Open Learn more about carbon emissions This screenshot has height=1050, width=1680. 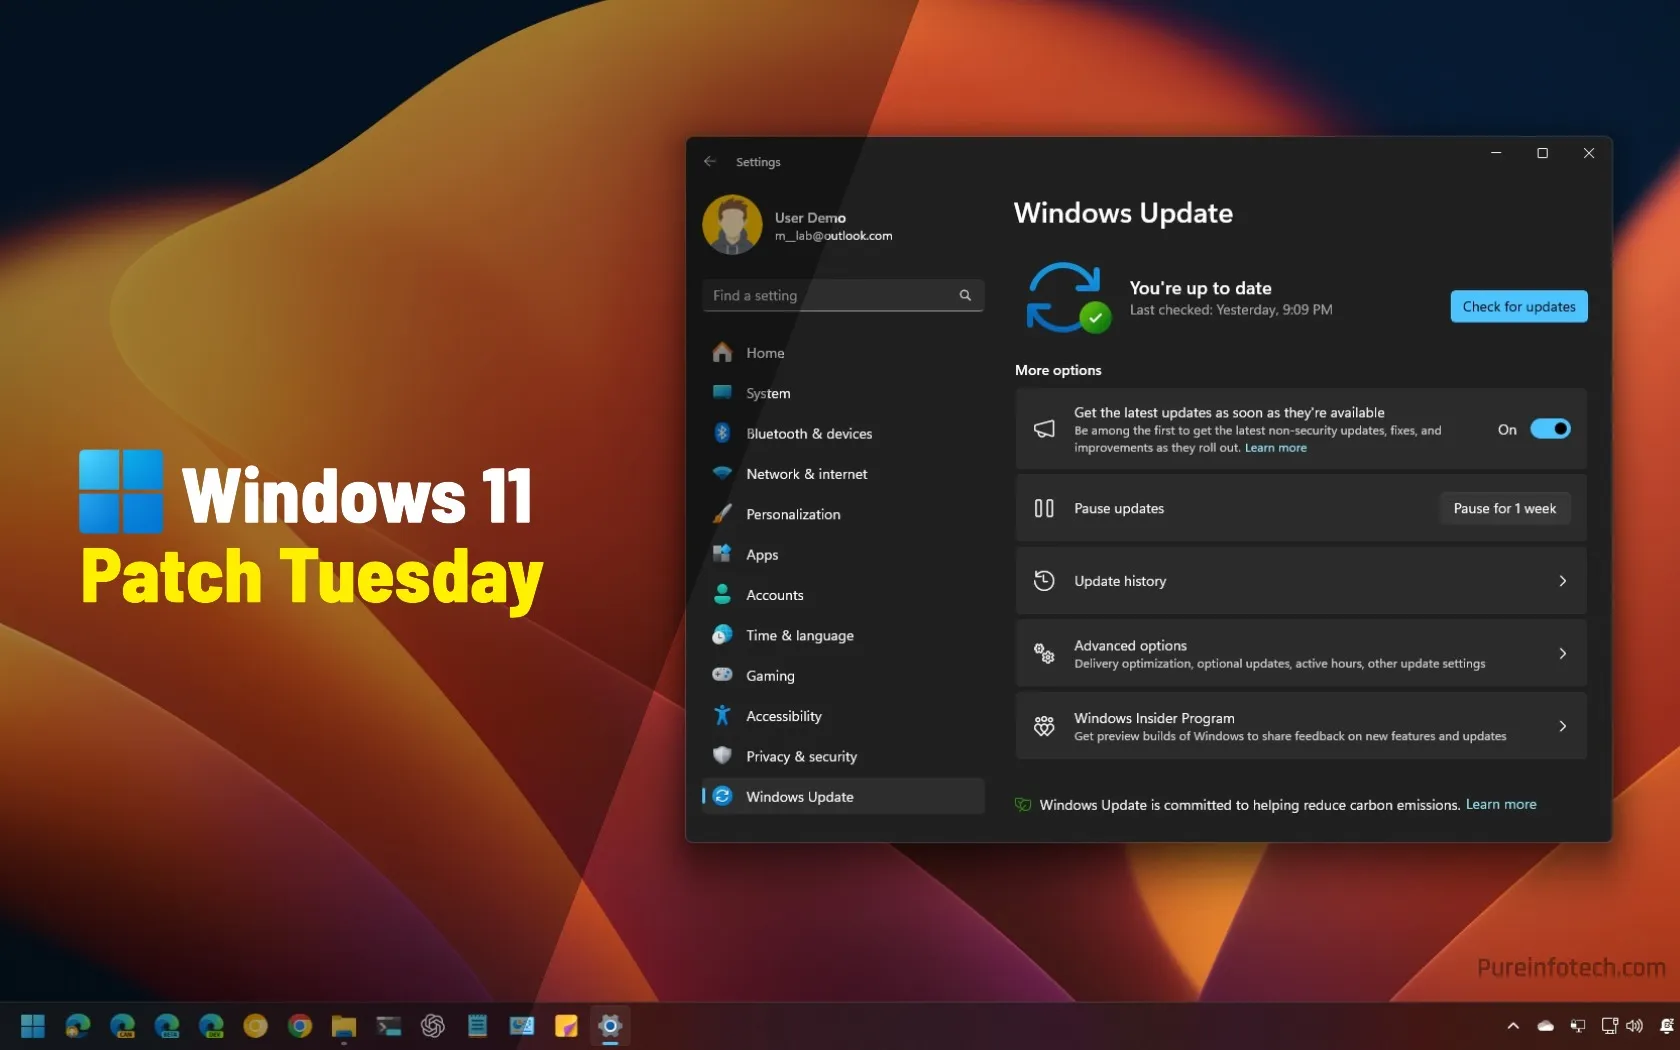(x=1500, y=804)
